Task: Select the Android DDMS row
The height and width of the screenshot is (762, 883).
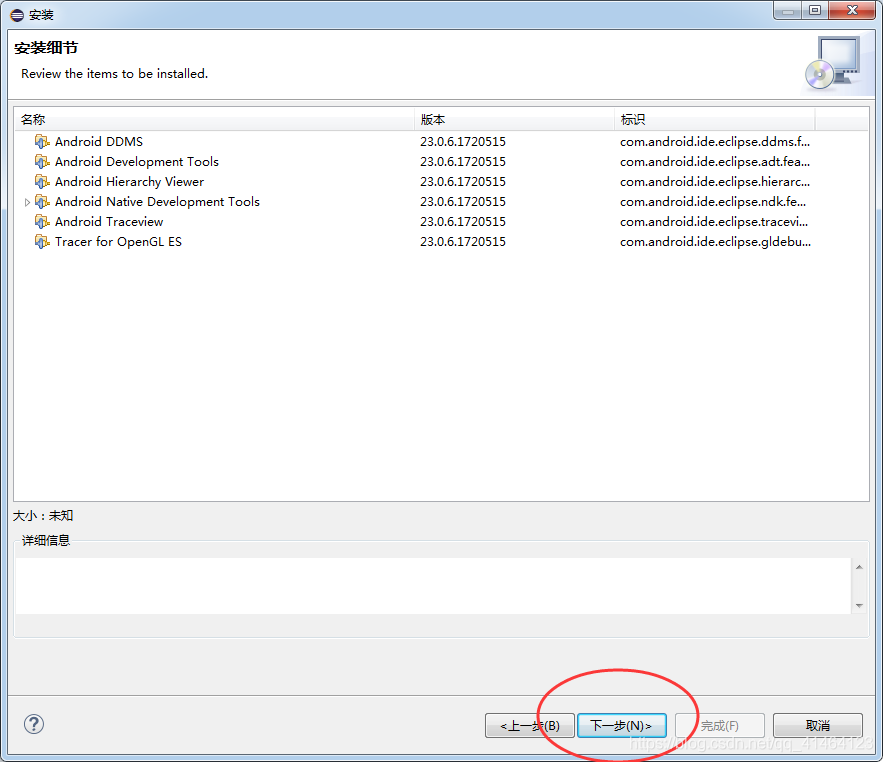Action: [442, 141]
